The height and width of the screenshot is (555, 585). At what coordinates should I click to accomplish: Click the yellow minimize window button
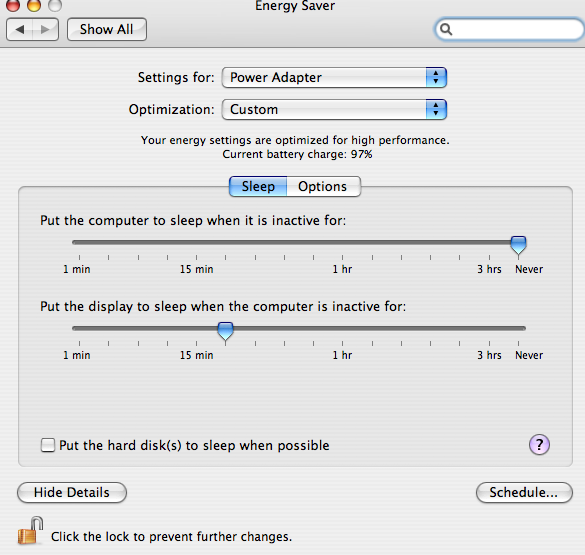34,6
